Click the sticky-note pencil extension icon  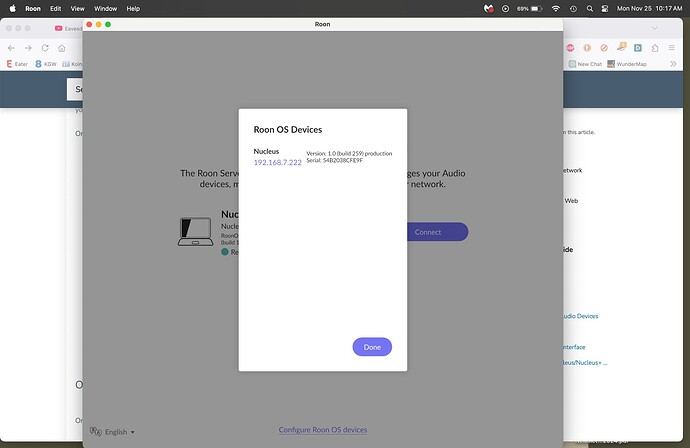click(621, 47)
